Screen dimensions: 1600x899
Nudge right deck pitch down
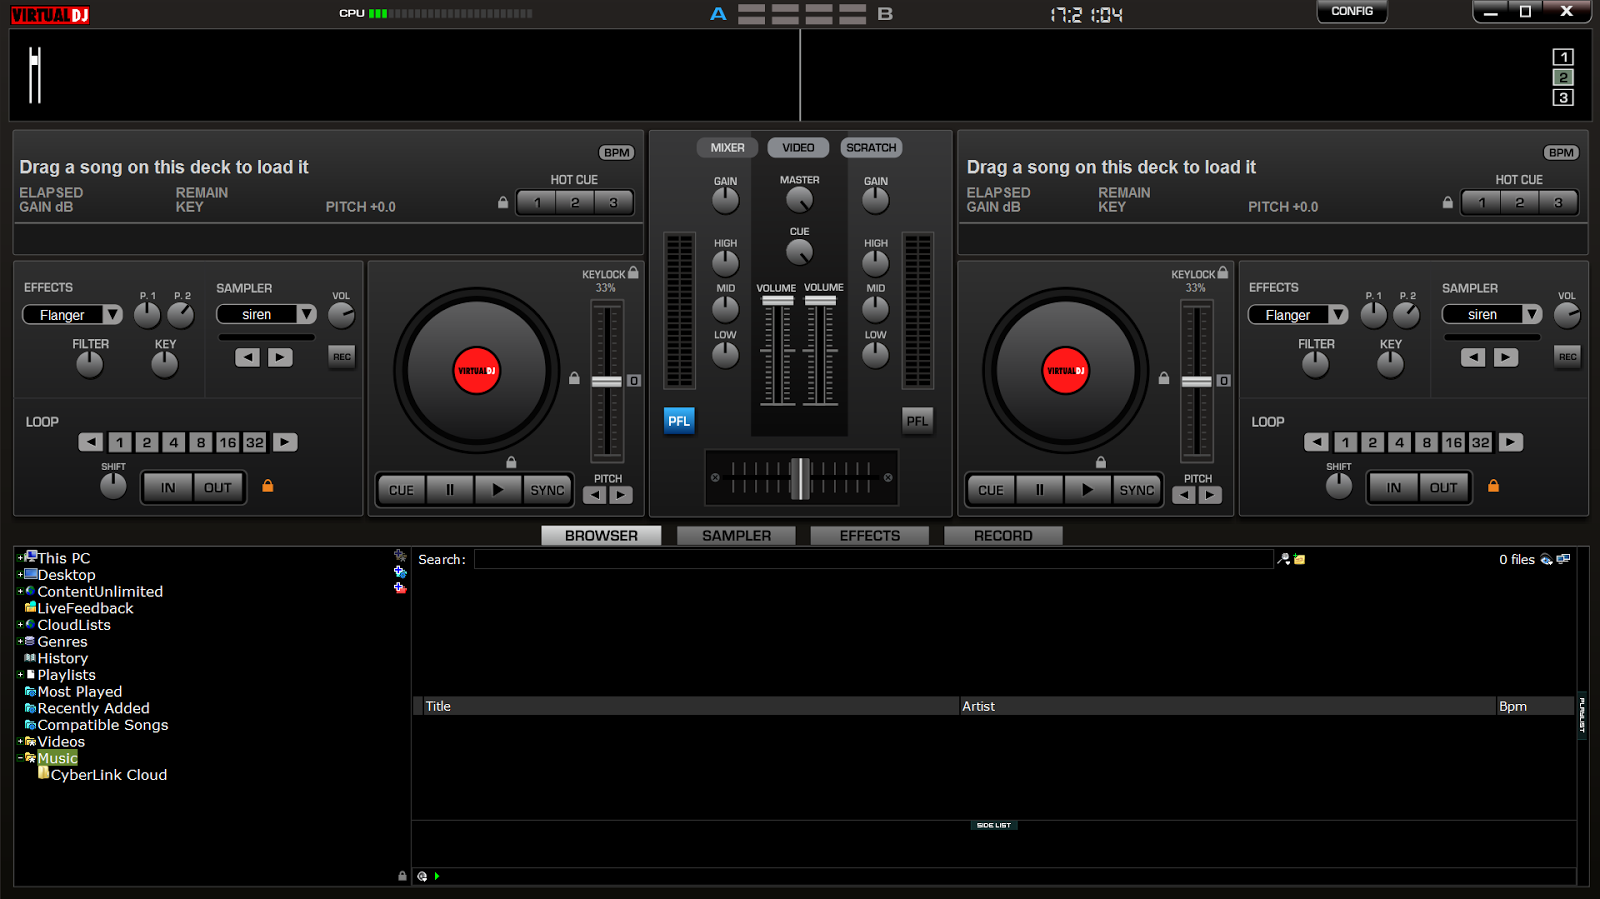point(1184,495)
